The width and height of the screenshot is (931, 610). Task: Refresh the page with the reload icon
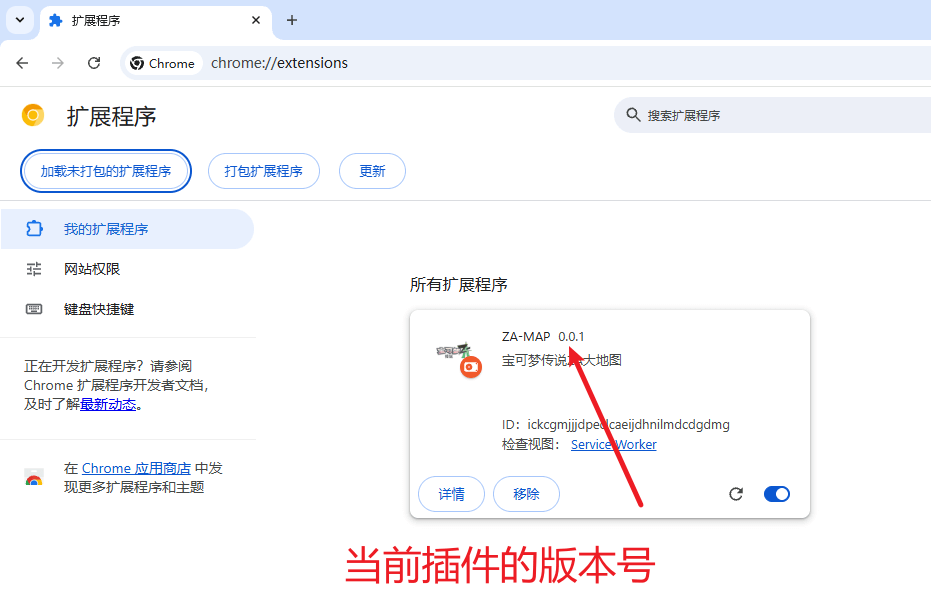click(x=95, y=62)
